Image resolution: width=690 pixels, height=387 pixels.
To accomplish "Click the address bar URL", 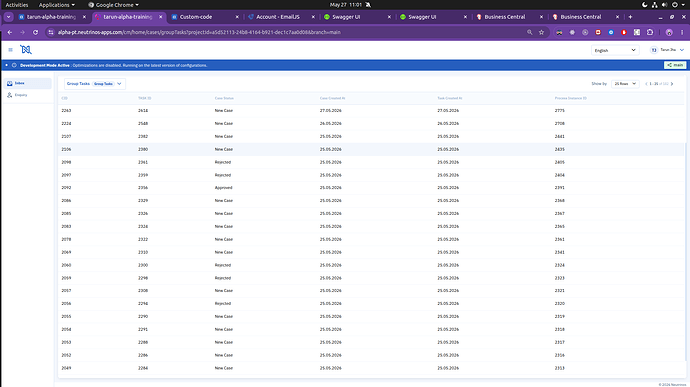I will 199,32.
